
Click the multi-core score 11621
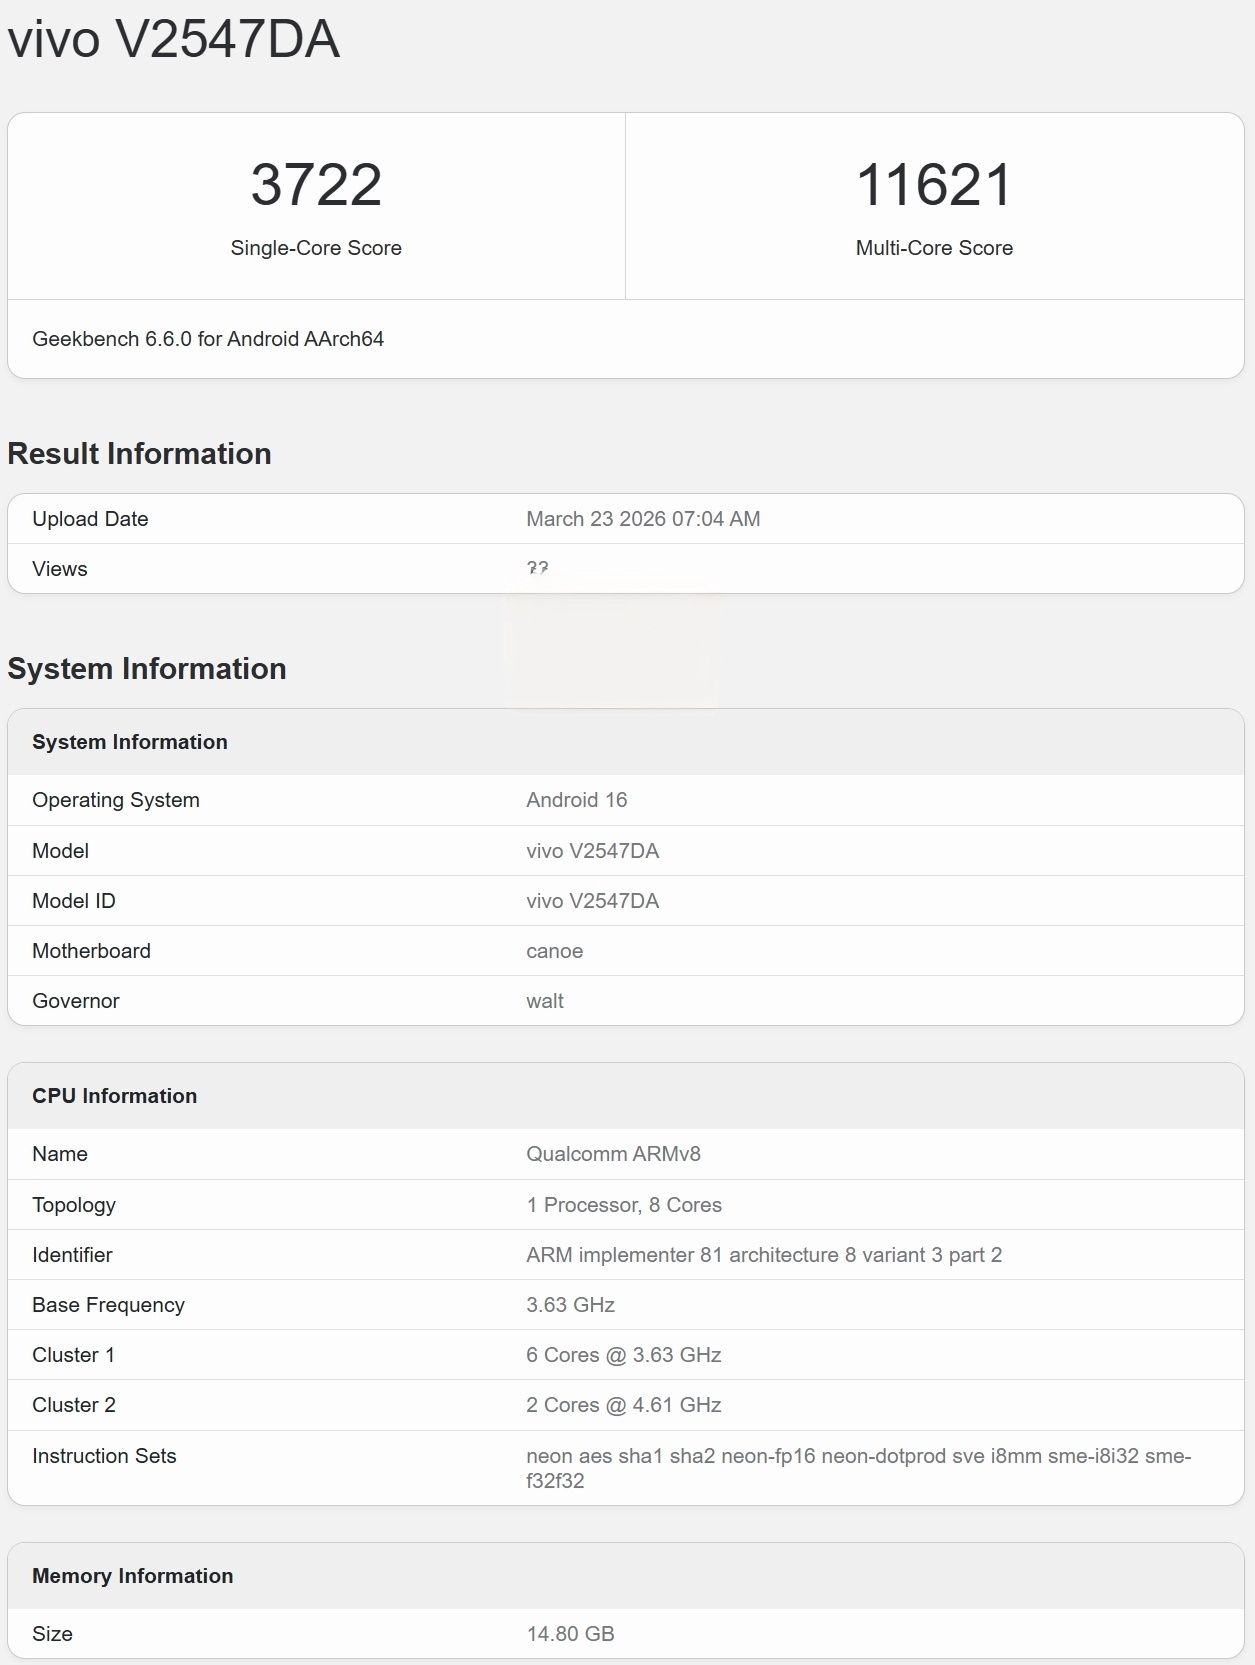tap(934, 185)
